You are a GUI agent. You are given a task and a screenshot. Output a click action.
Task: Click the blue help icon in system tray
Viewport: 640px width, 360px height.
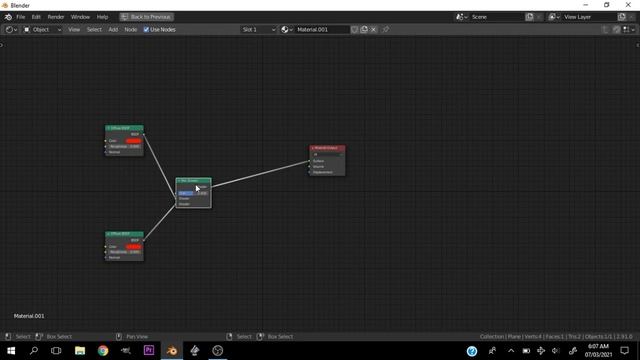click(x=472, y=351)
